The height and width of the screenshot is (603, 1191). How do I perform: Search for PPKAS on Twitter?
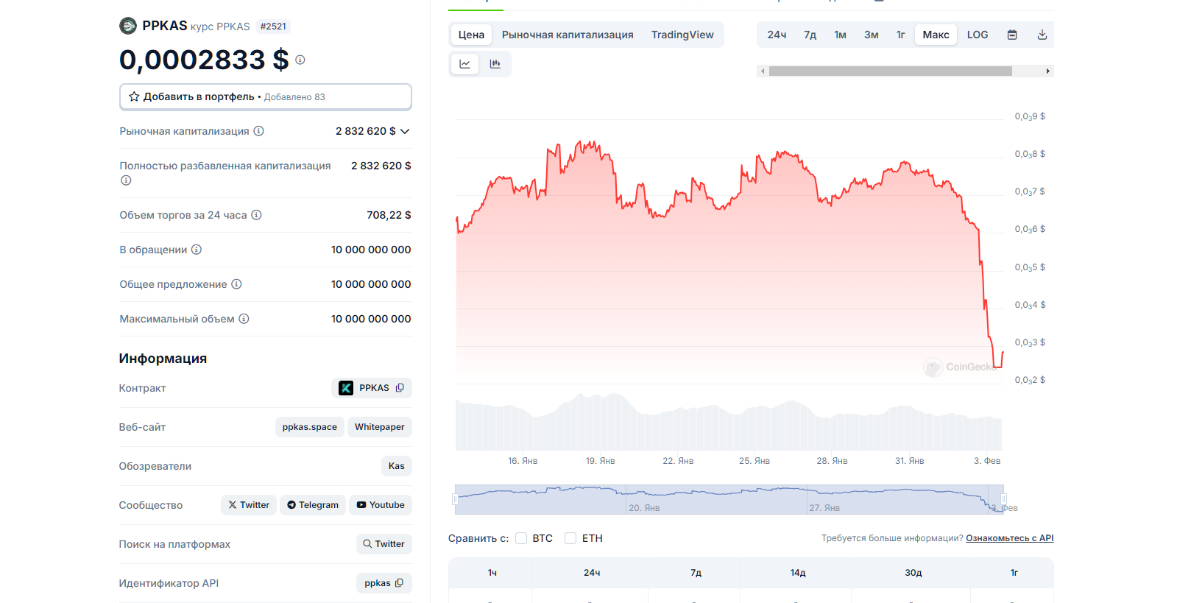384,544
